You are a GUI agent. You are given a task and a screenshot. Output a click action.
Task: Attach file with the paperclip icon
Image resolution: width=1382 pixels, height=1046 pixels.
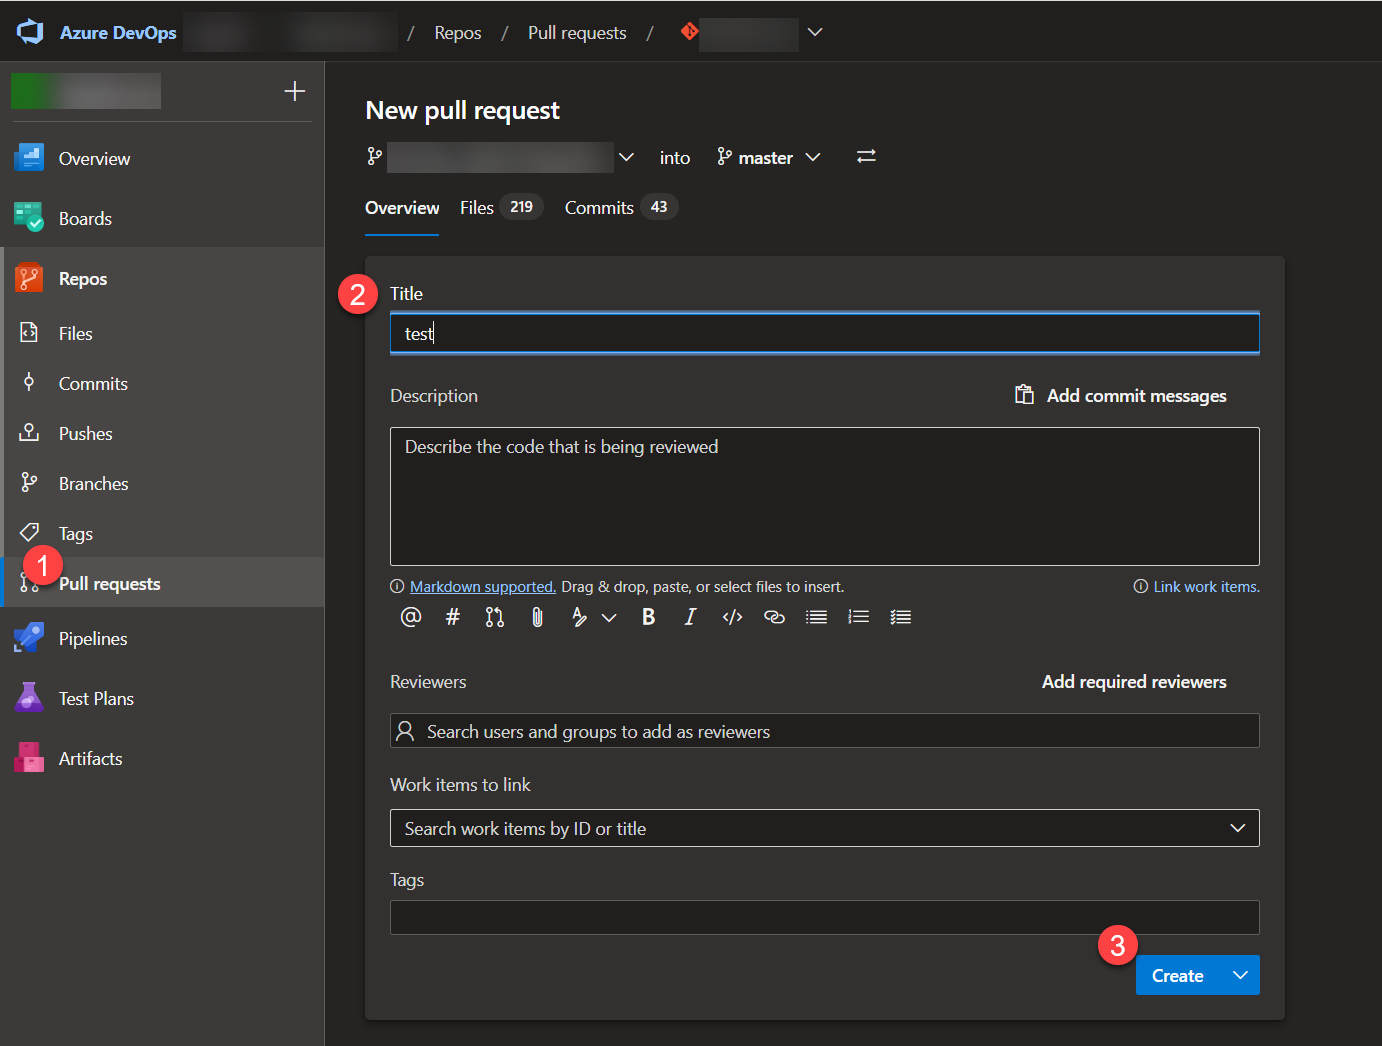[x=537, y=617]
